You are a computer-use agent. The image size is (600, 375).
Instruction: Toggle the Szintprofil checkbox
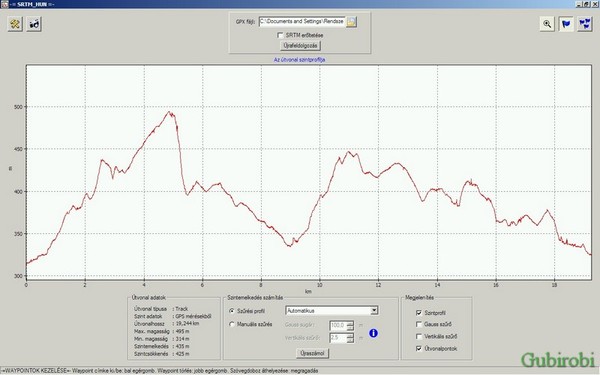point(419,313)
